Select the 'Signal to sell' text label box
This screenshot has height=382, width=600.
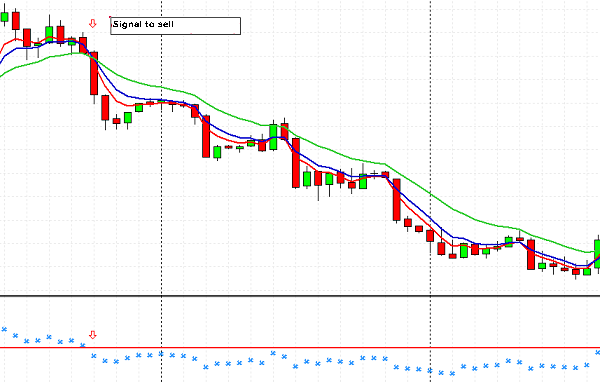(x=176, y=26)
